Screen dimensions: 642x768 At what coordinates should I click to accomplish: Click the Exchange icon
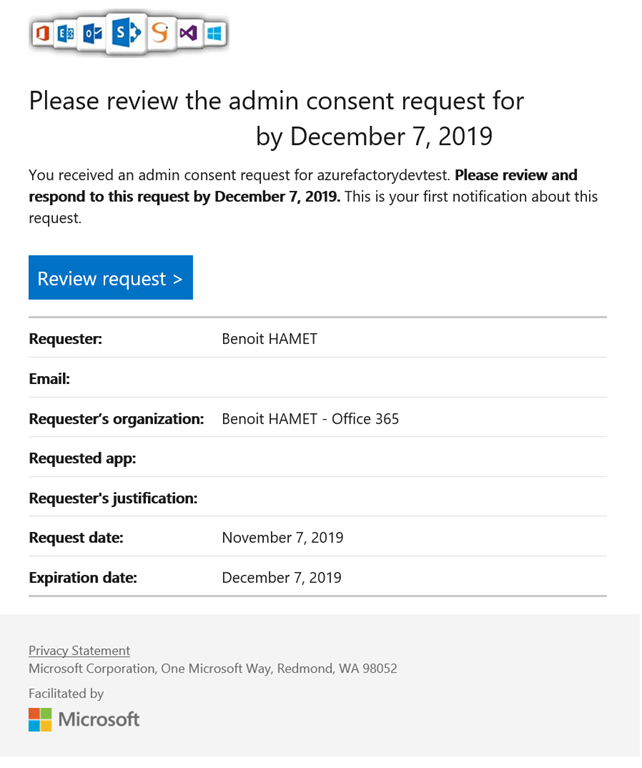[67, 35]
